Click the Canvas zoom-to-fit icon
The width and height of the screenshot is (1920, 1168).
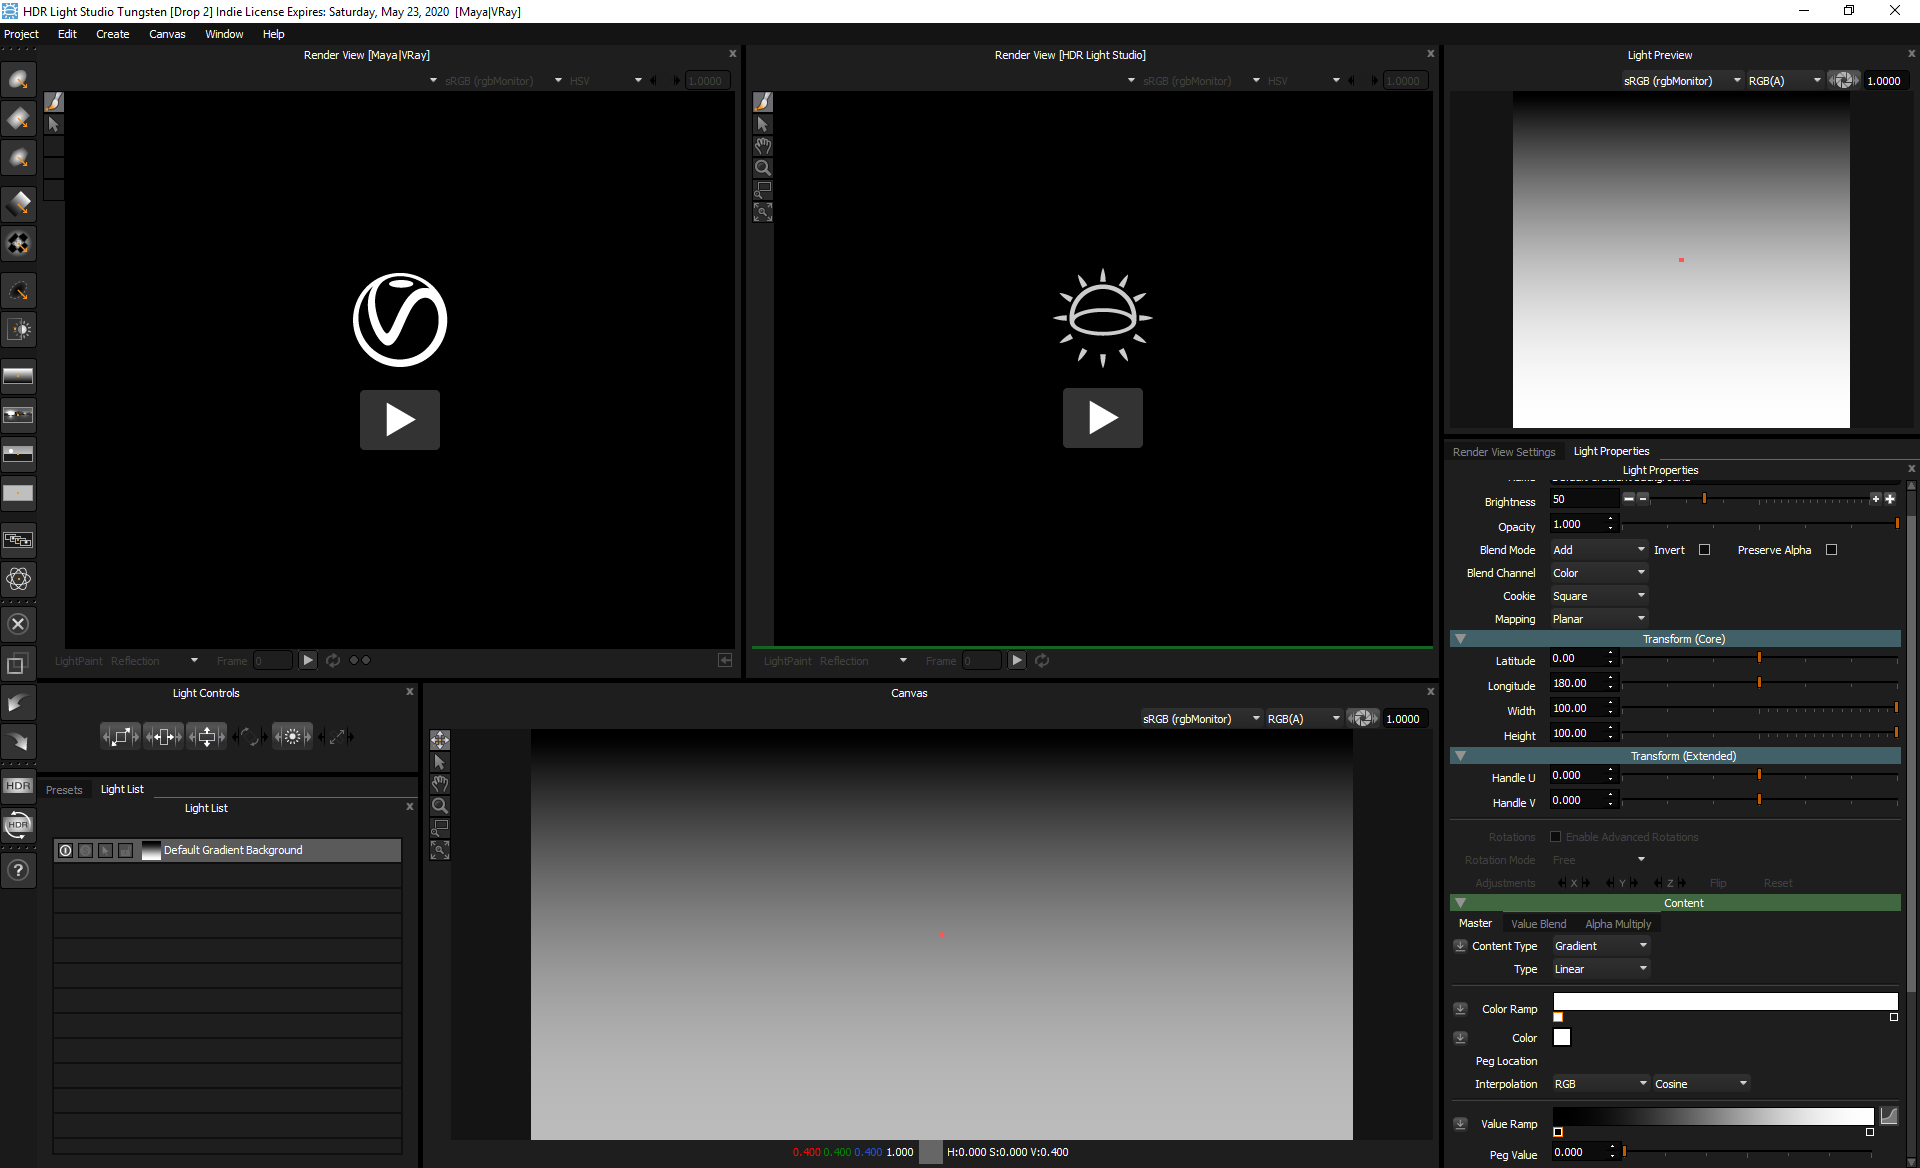click(440, 850)
